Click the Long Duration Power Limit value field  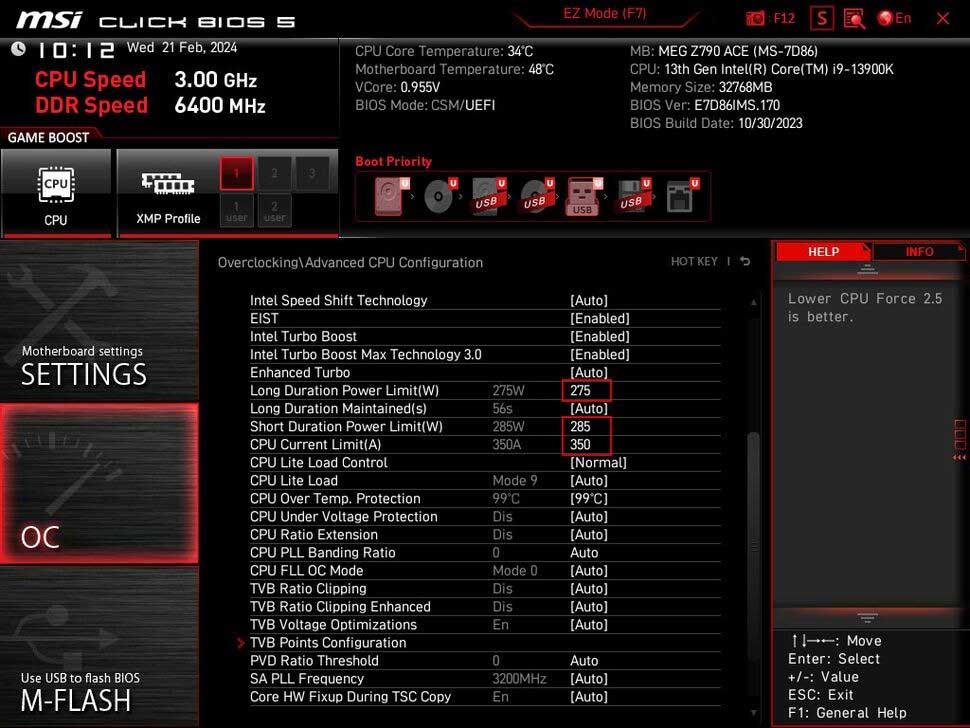click(x=586, y=390)
